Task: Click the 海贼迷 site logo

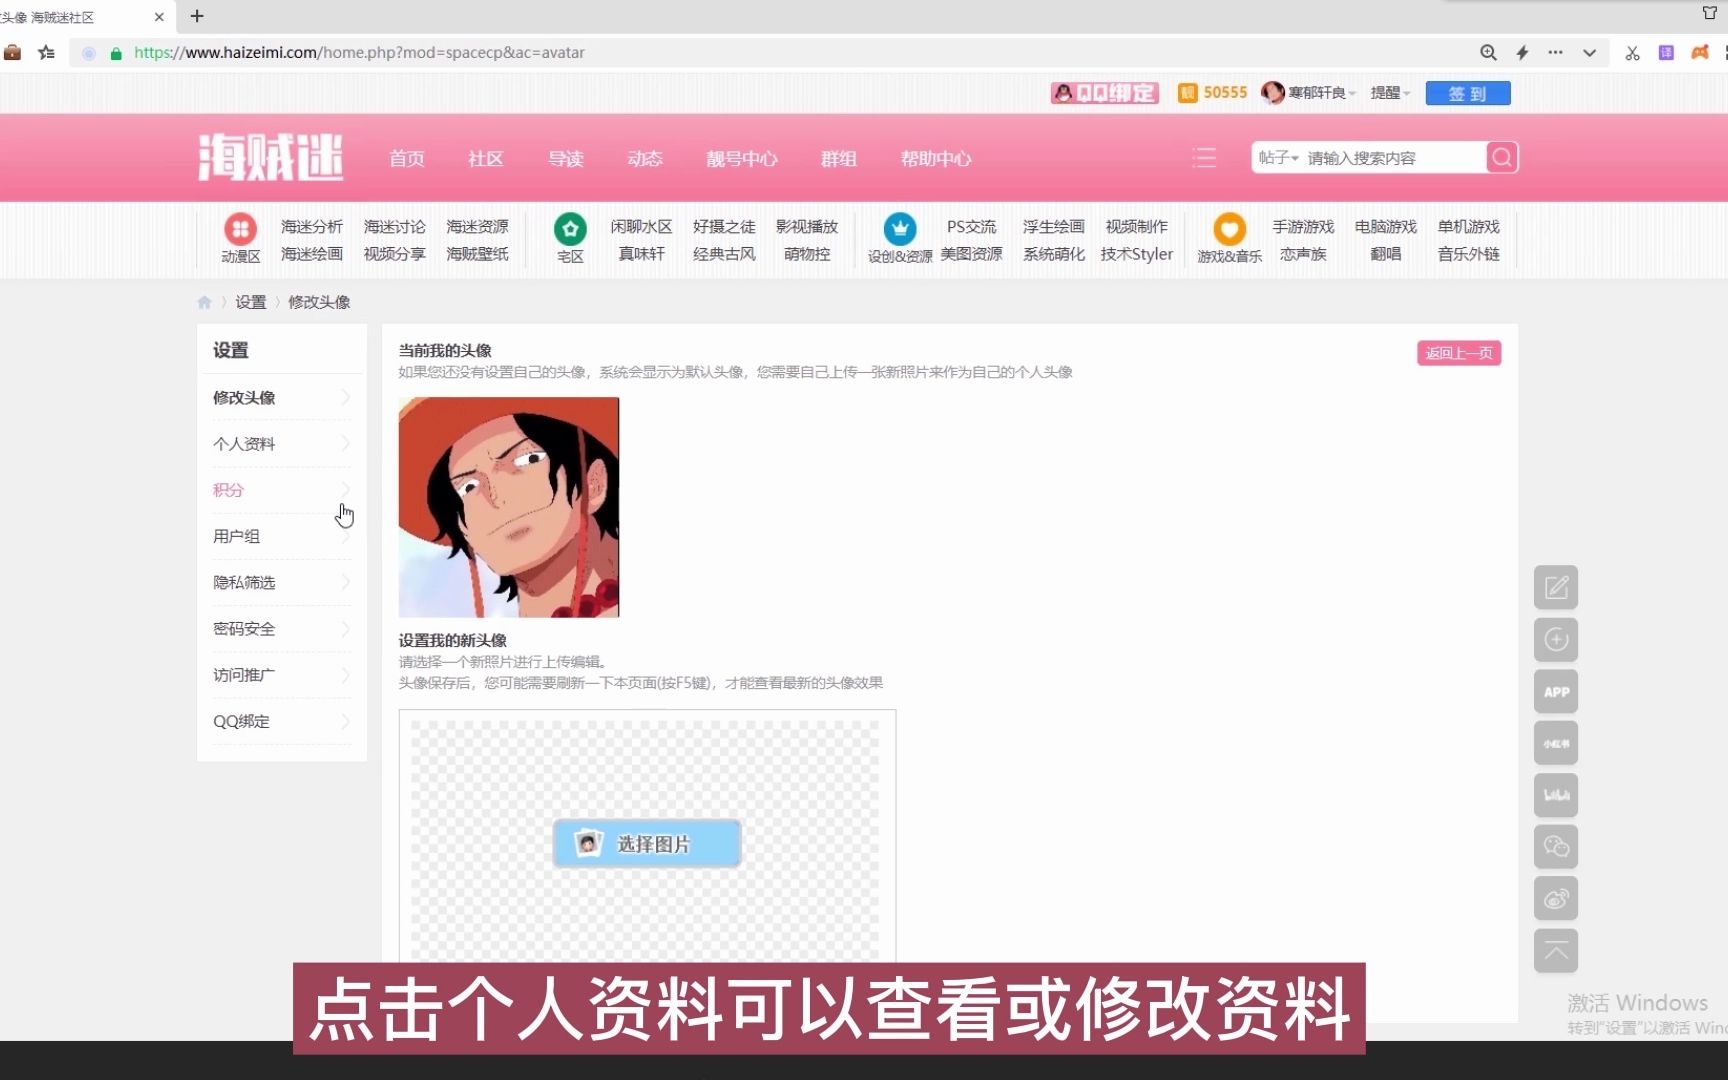Action: (270, 157)
